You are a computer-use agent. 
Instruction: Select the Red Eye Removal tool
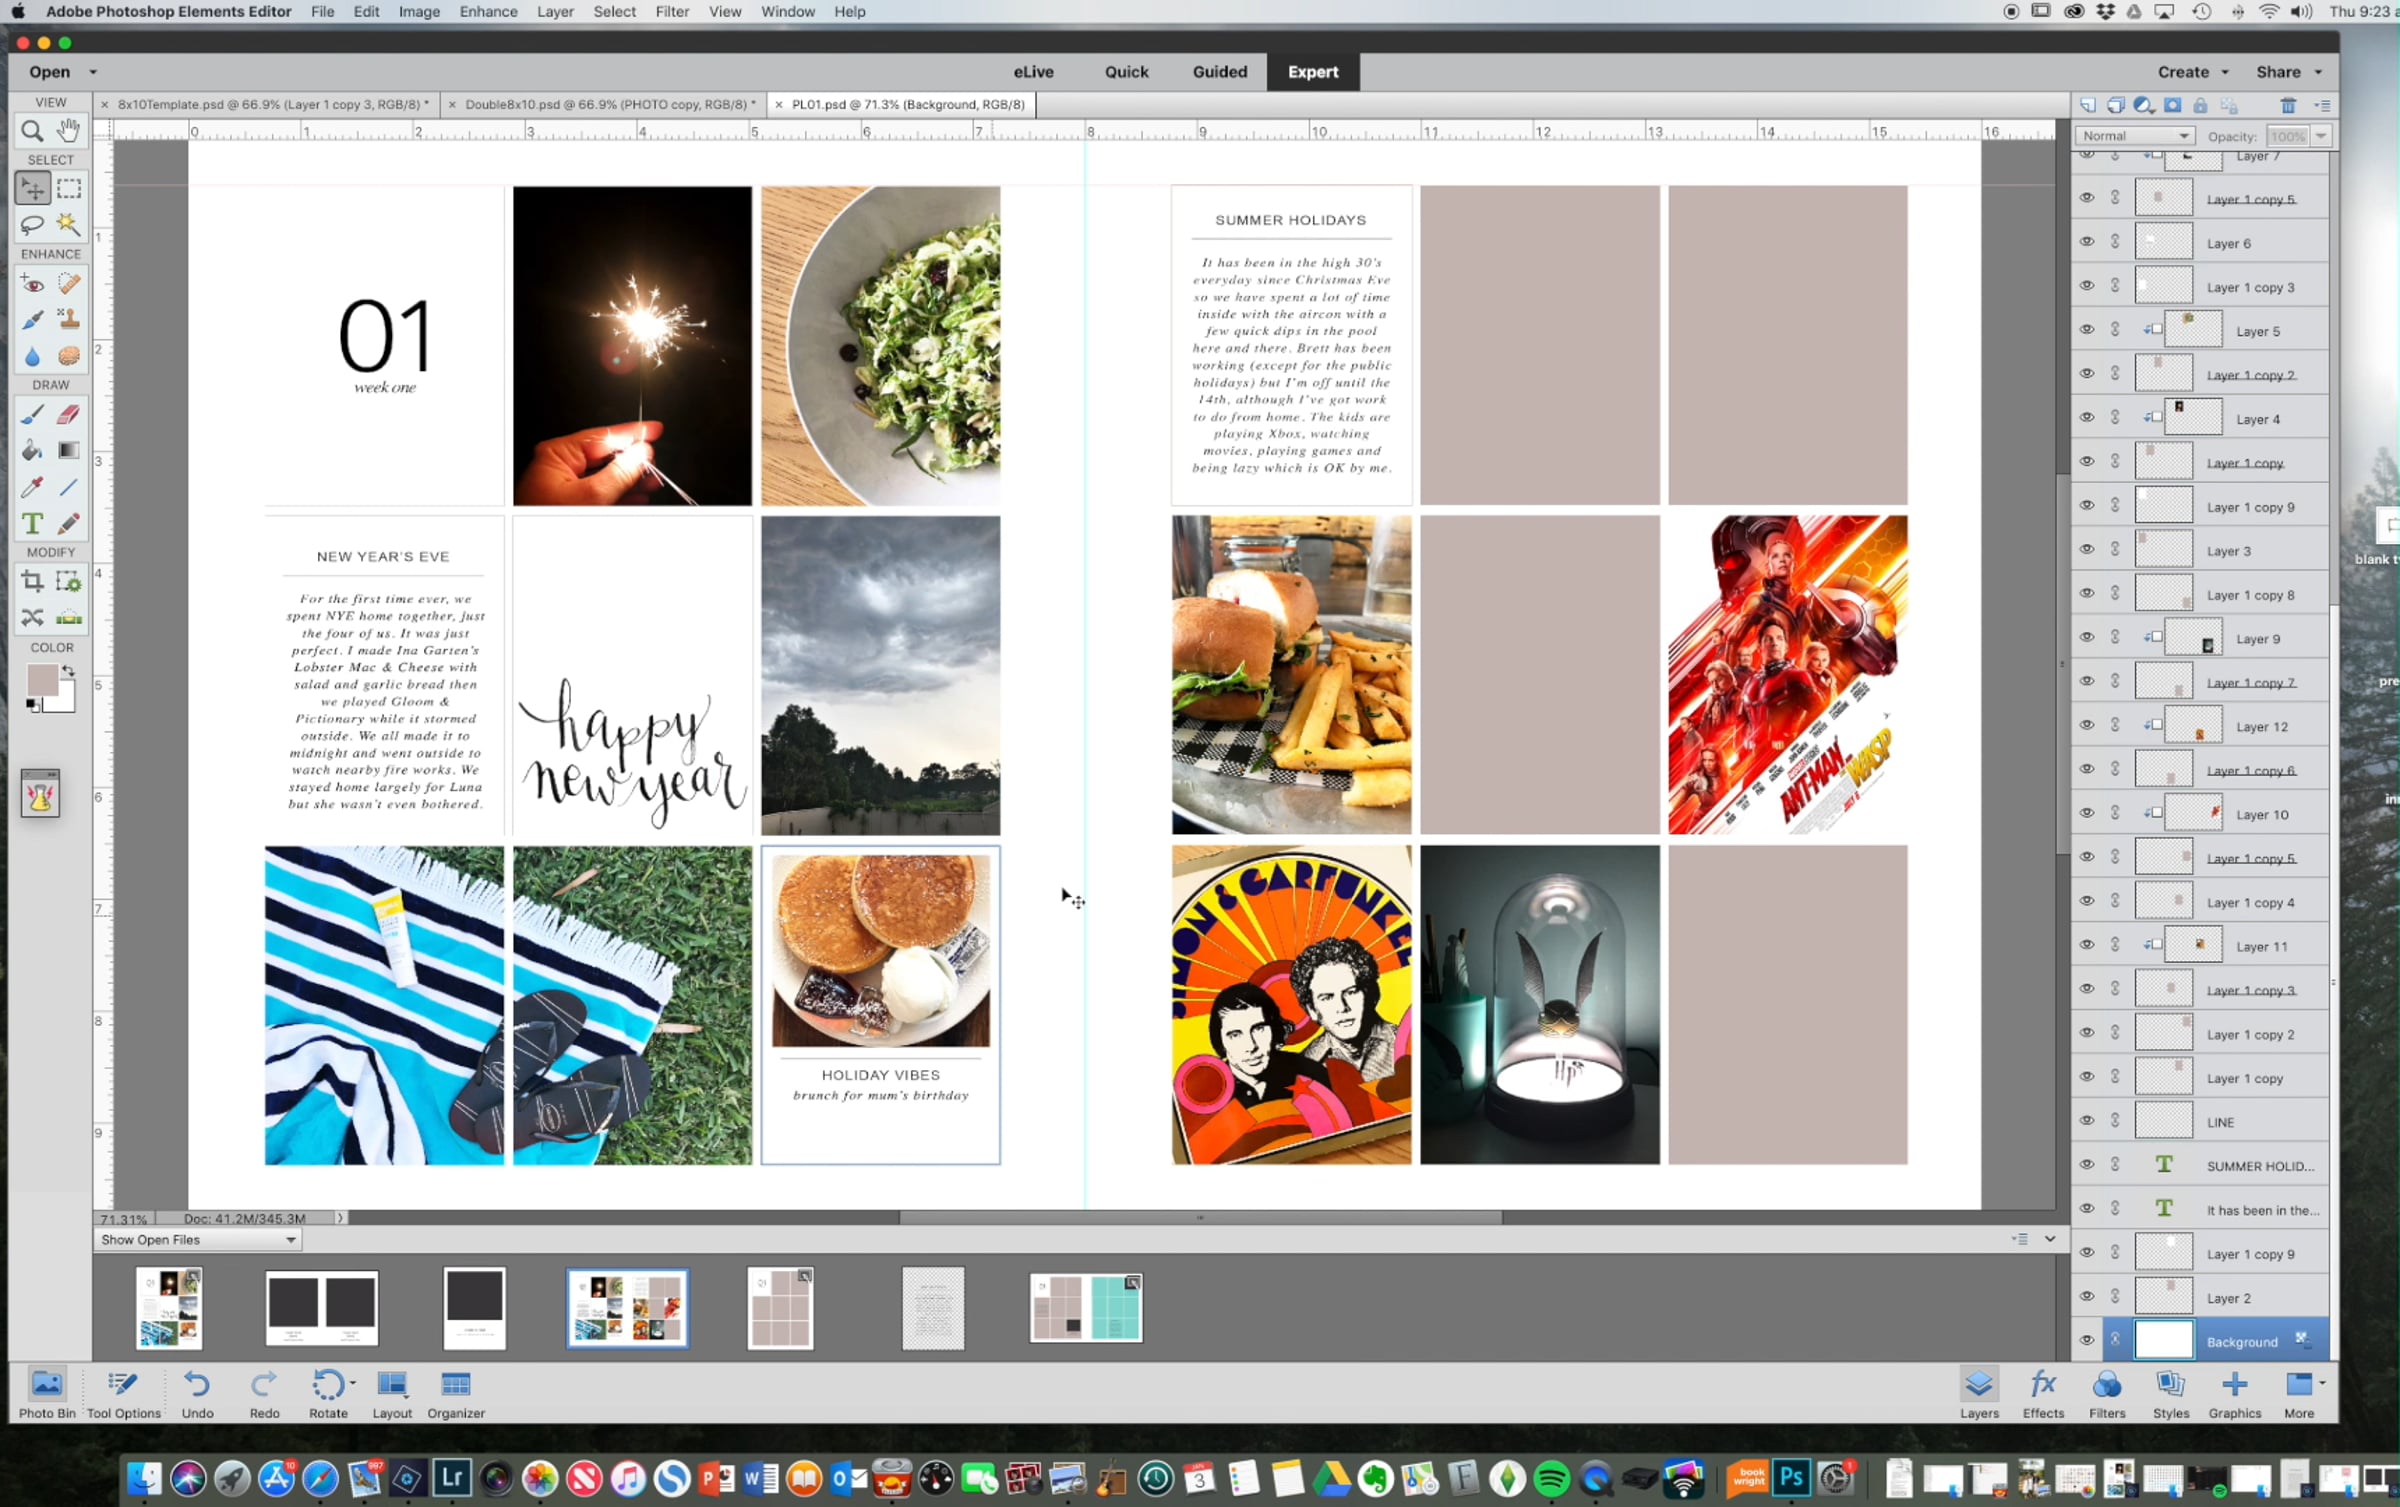coord(32,284)
